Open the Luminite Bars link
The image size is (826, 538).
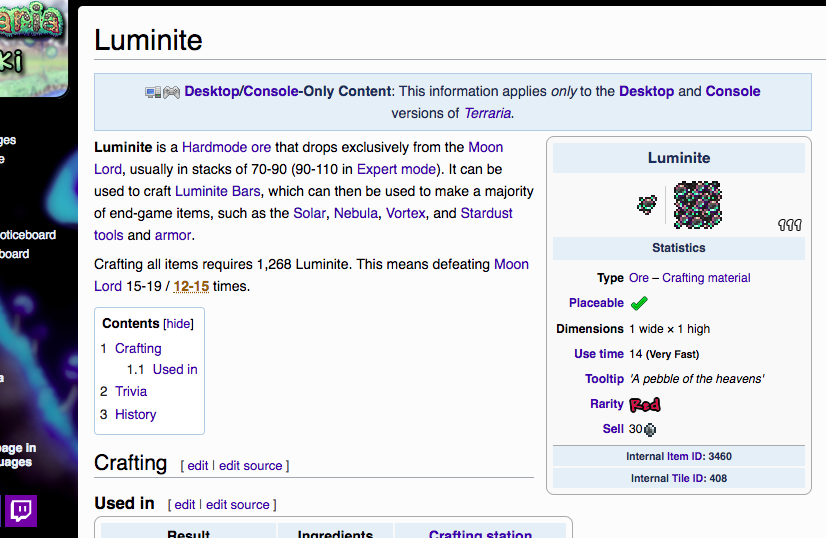[x=218, y=191]
